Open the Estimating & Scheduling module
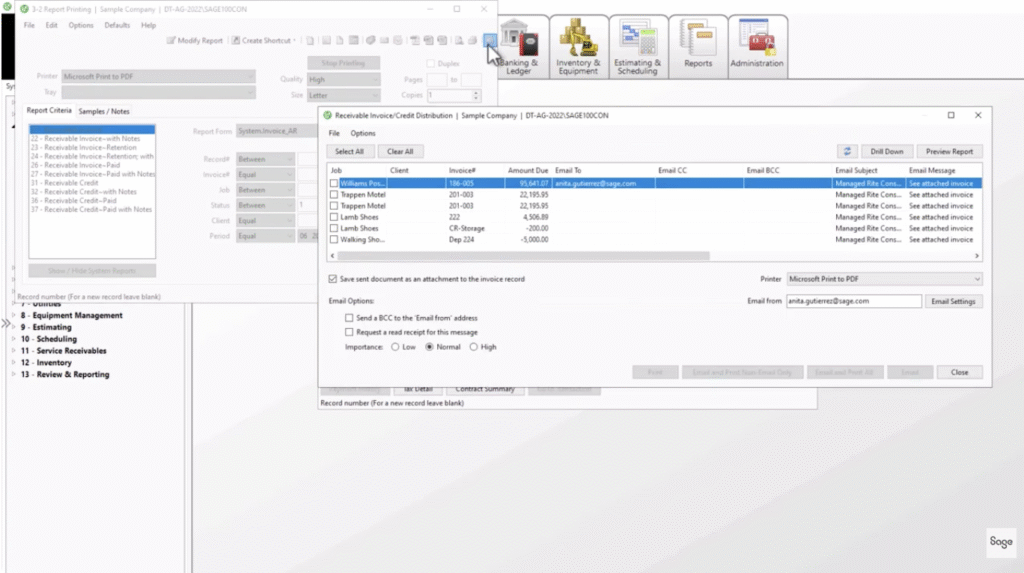 pos(637,47)
